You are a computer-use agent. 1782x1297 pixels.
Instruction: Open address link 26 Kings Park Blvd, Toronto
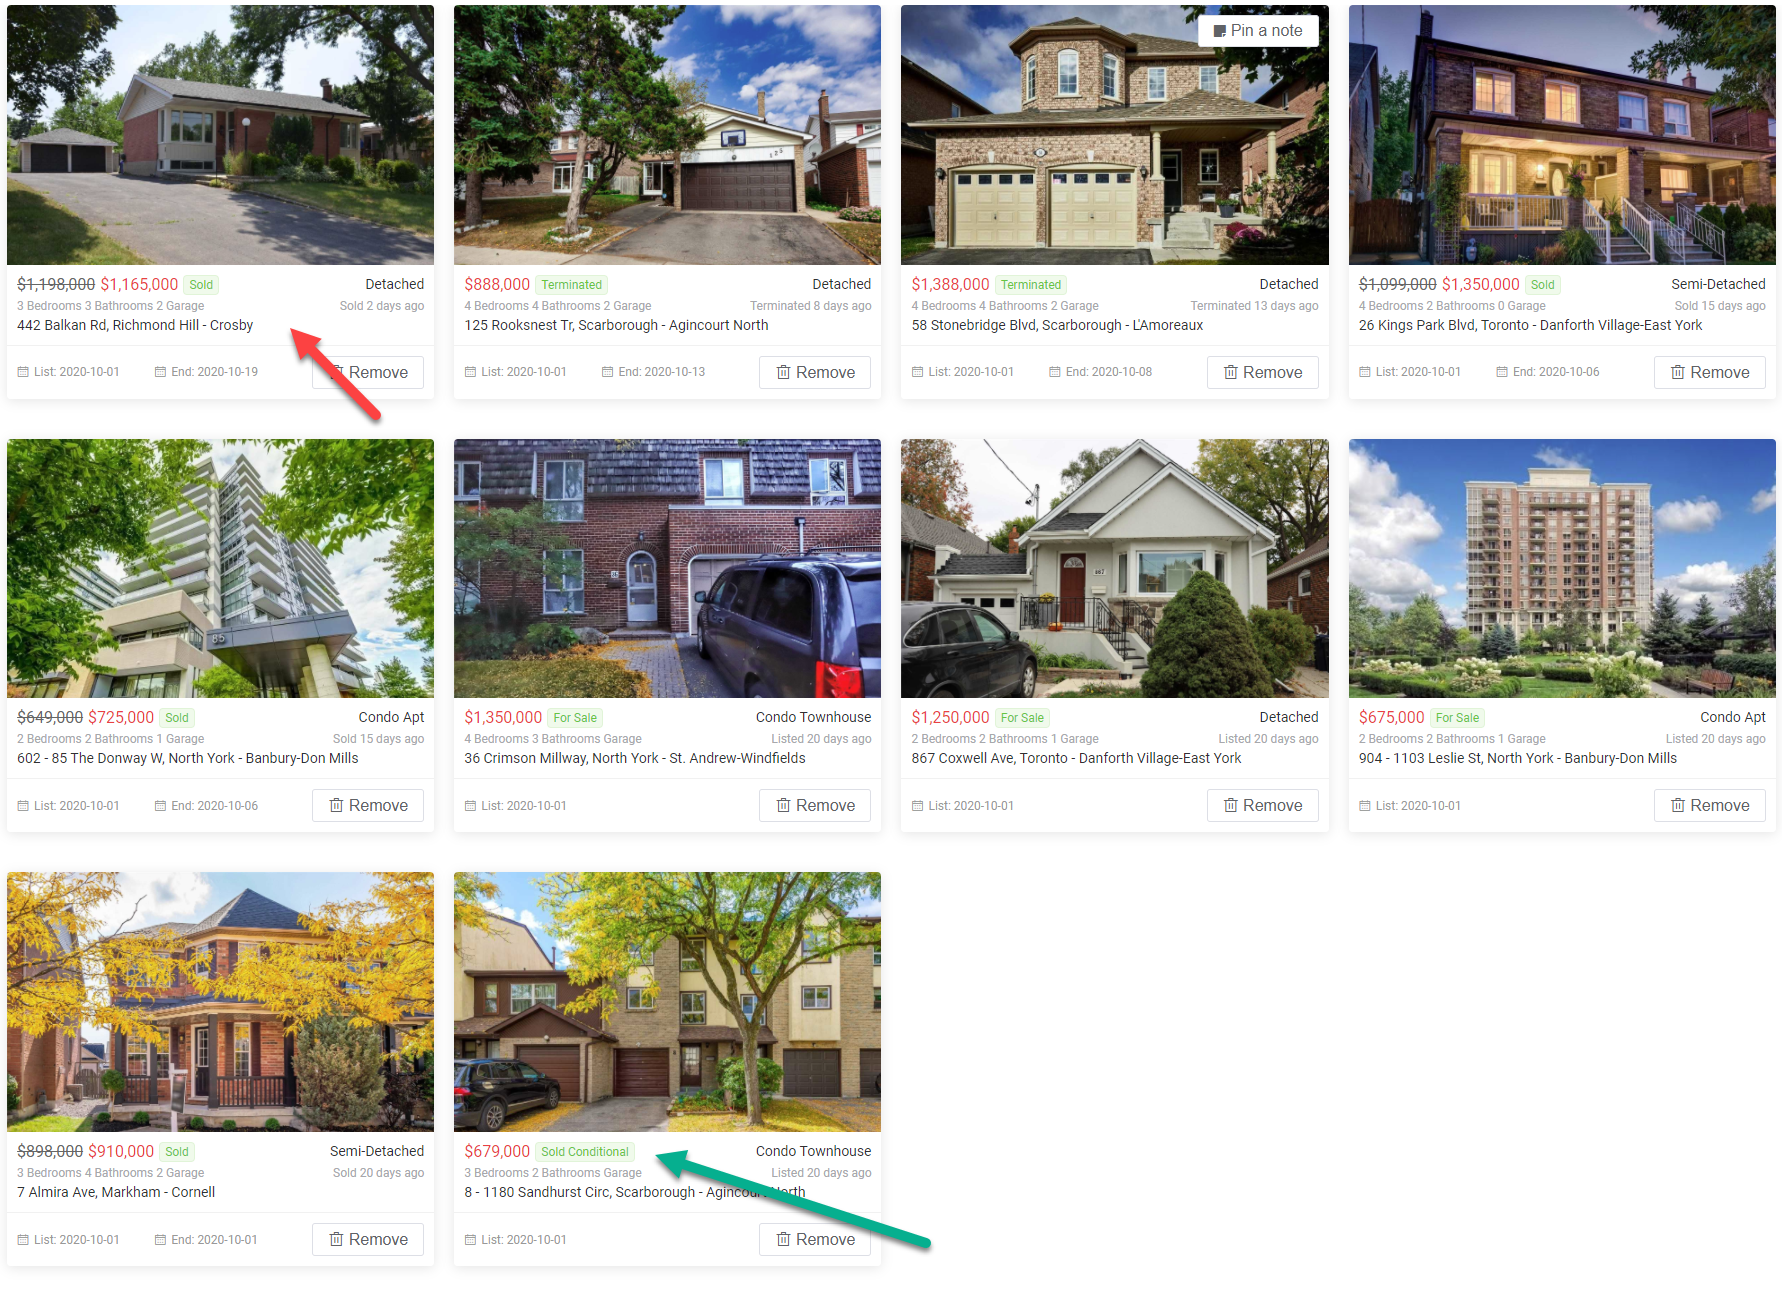[x=1530, y=325]
